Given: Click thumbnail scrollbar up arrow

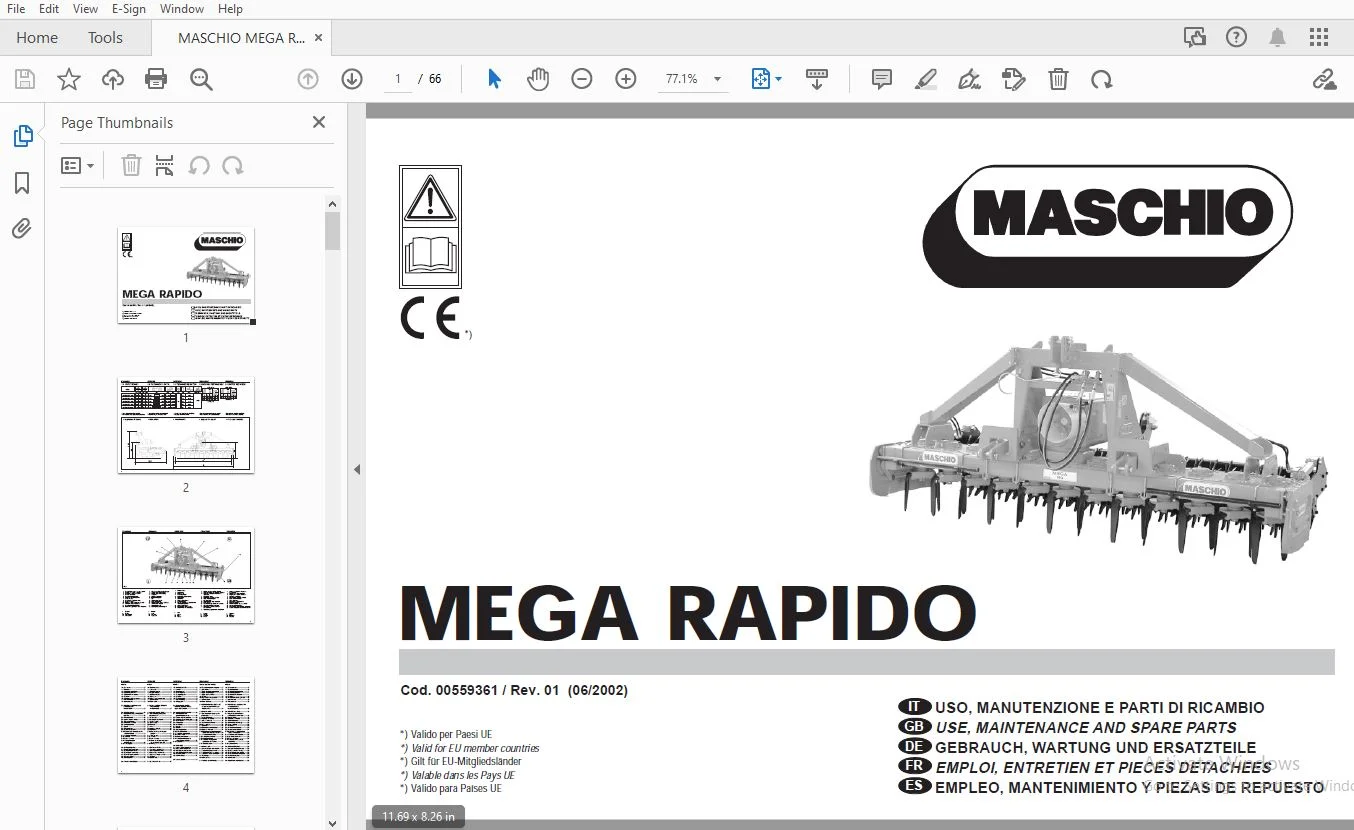Looking at the screenshot, I should (x=332, y=204).
